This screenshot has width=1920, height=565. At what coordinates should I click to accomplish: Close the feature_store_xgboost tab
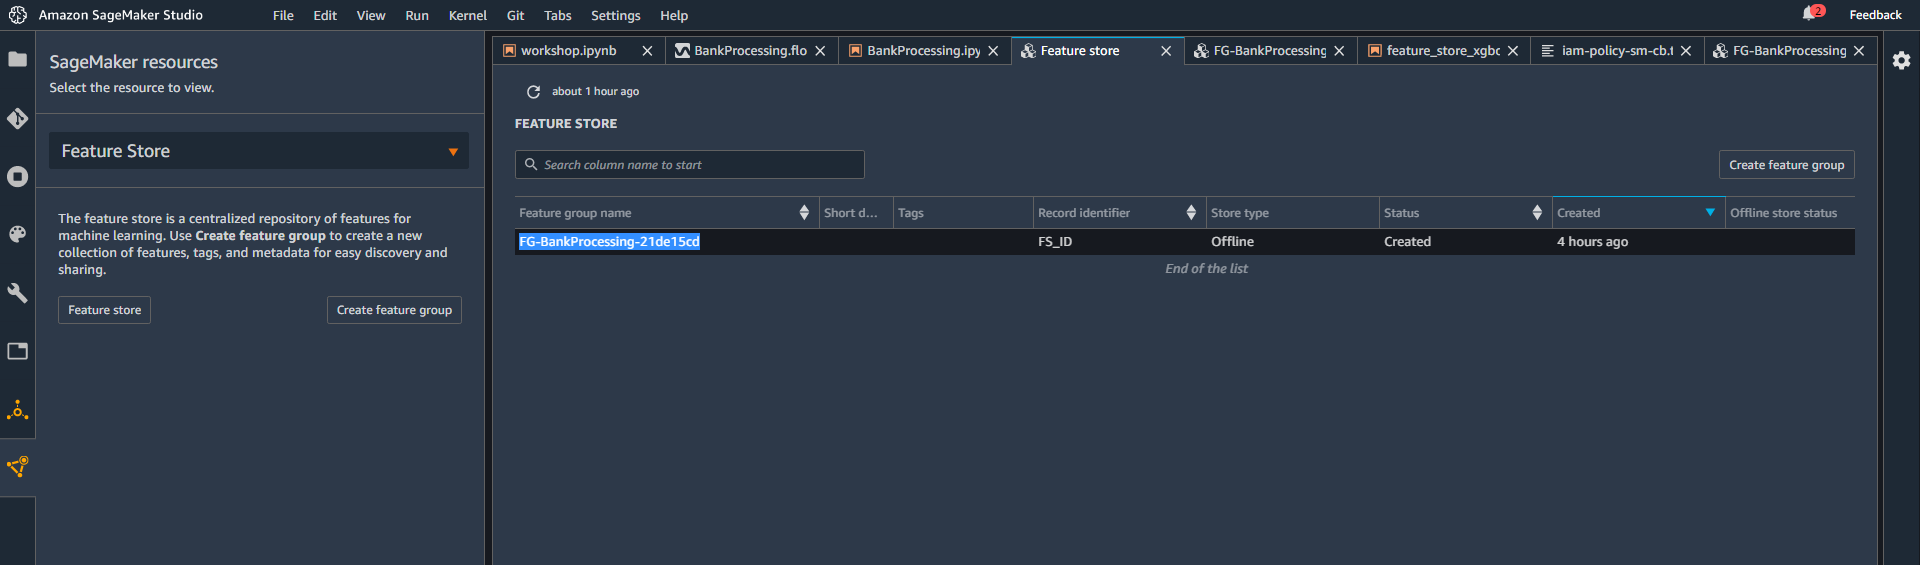click(x=1513, y=51)
